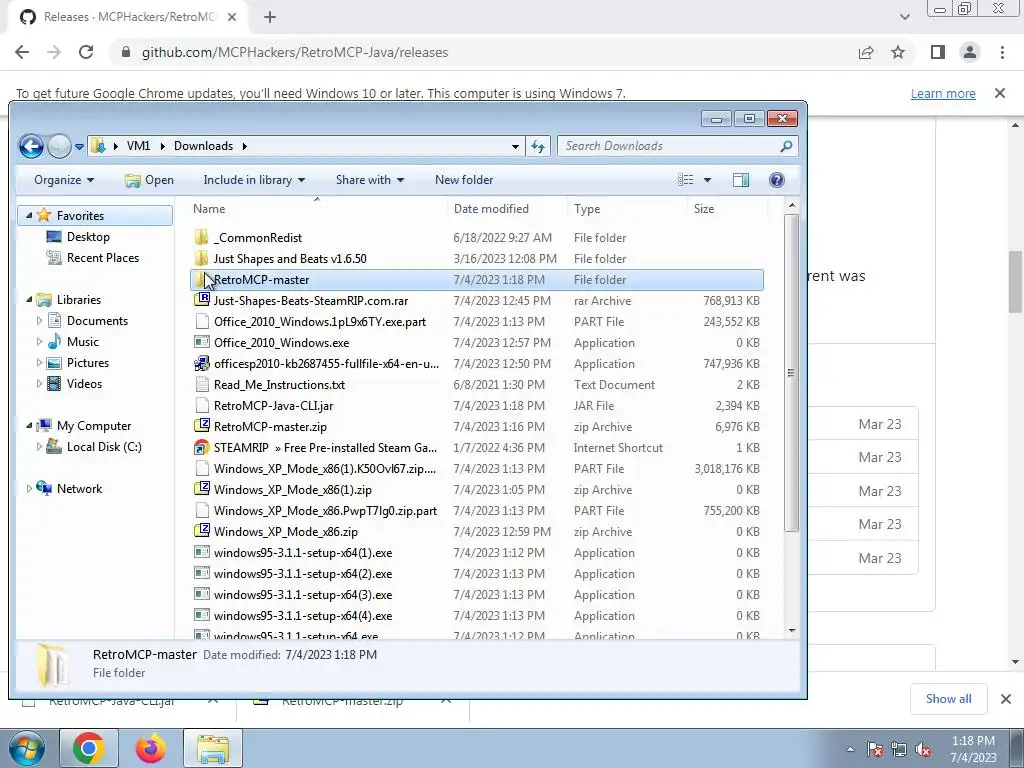Viewport: 1024px width, 768px height.
Task: Select RetroMCP-master.zip archive icon
Action: [202, 426]
